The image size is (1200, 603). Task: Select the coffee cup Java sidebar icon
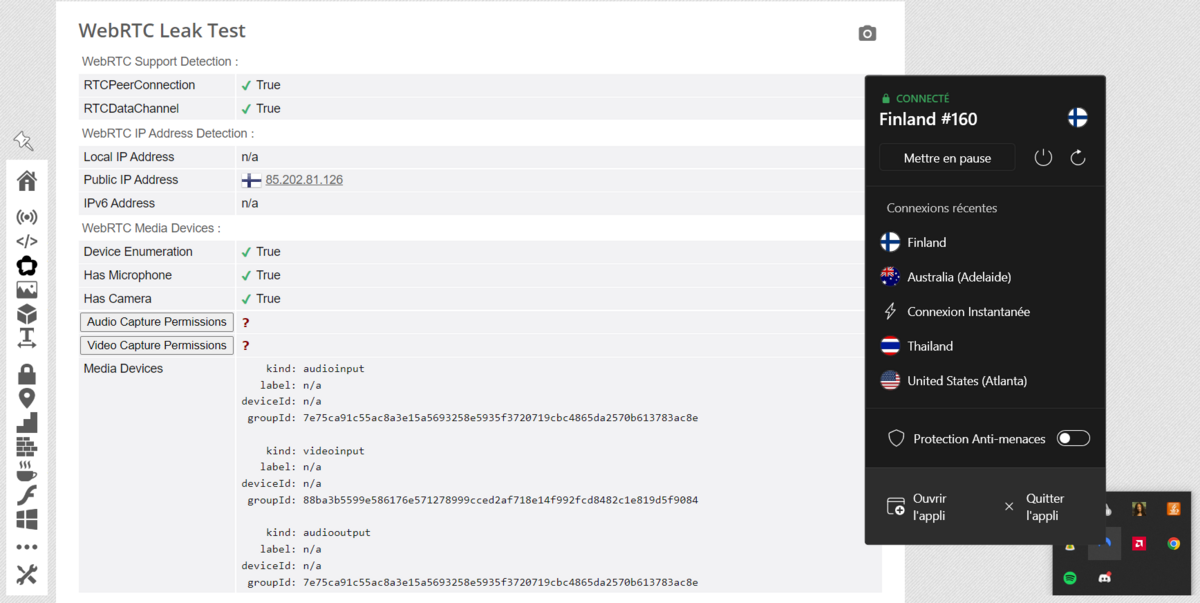click(27, 471)
